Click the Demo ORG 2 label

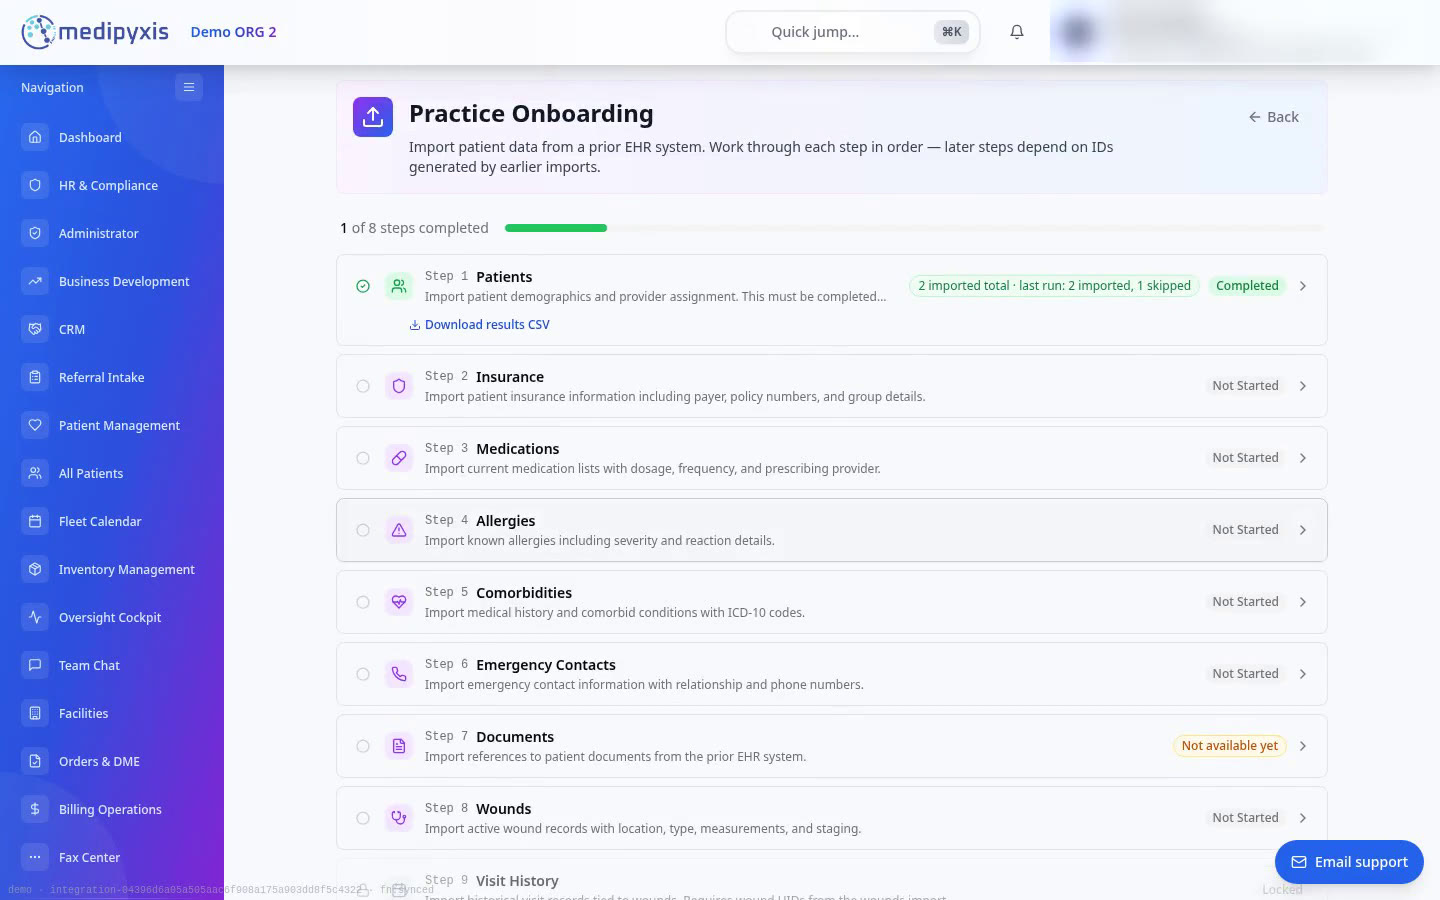pyautogui.click(x=233, y=32)
